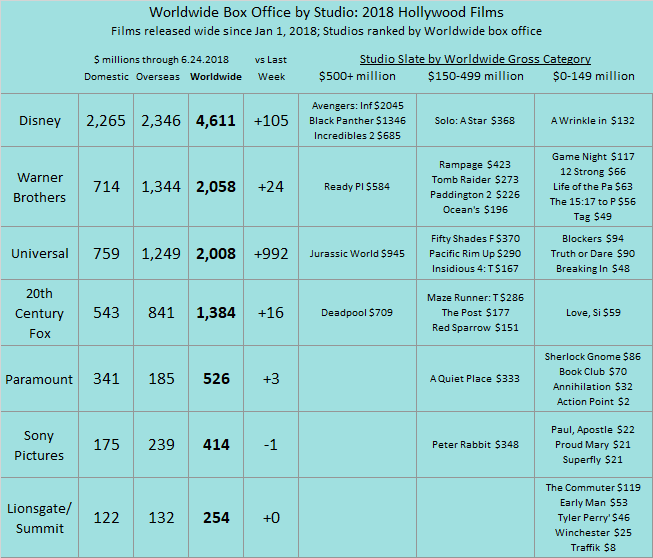
Task: Click Blockers $94 entry
Action: click(x=593, y=238)
